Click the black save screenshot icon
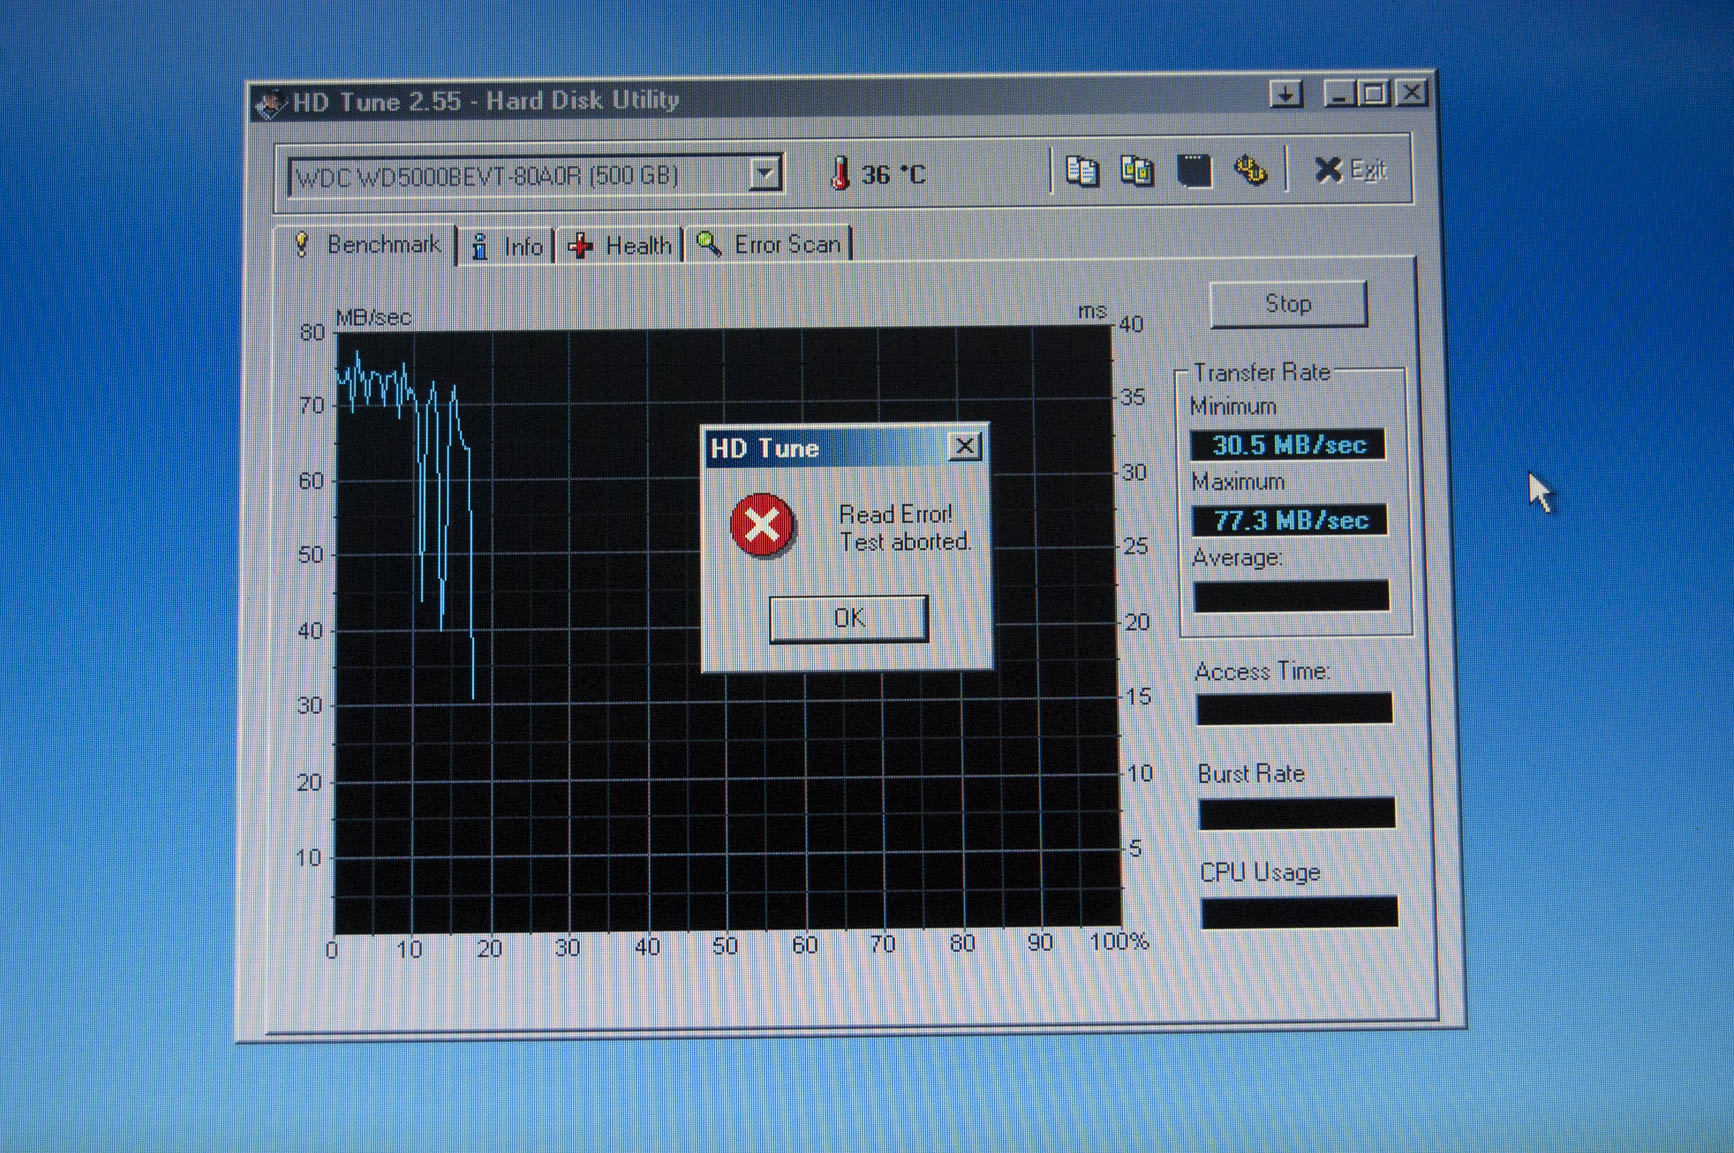 (1194, 171)
